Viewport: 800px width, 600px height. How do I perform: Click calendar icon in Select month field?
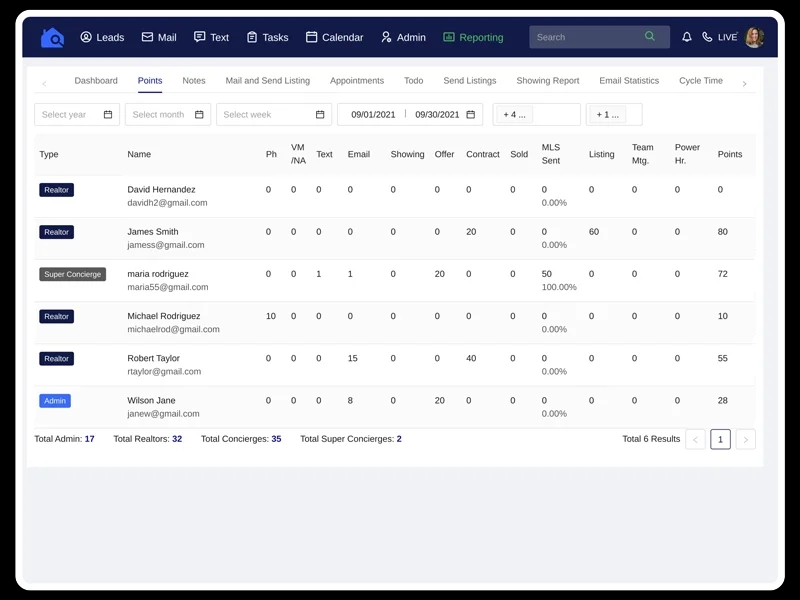pos(199,114)
